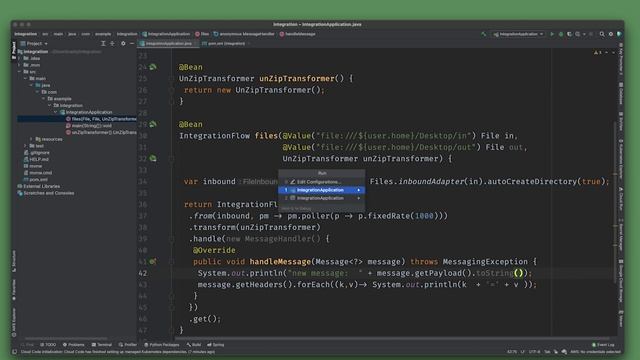Click the override gutter icon on line 41
This screenshot has width=640, height=360.
coord(153,261)
